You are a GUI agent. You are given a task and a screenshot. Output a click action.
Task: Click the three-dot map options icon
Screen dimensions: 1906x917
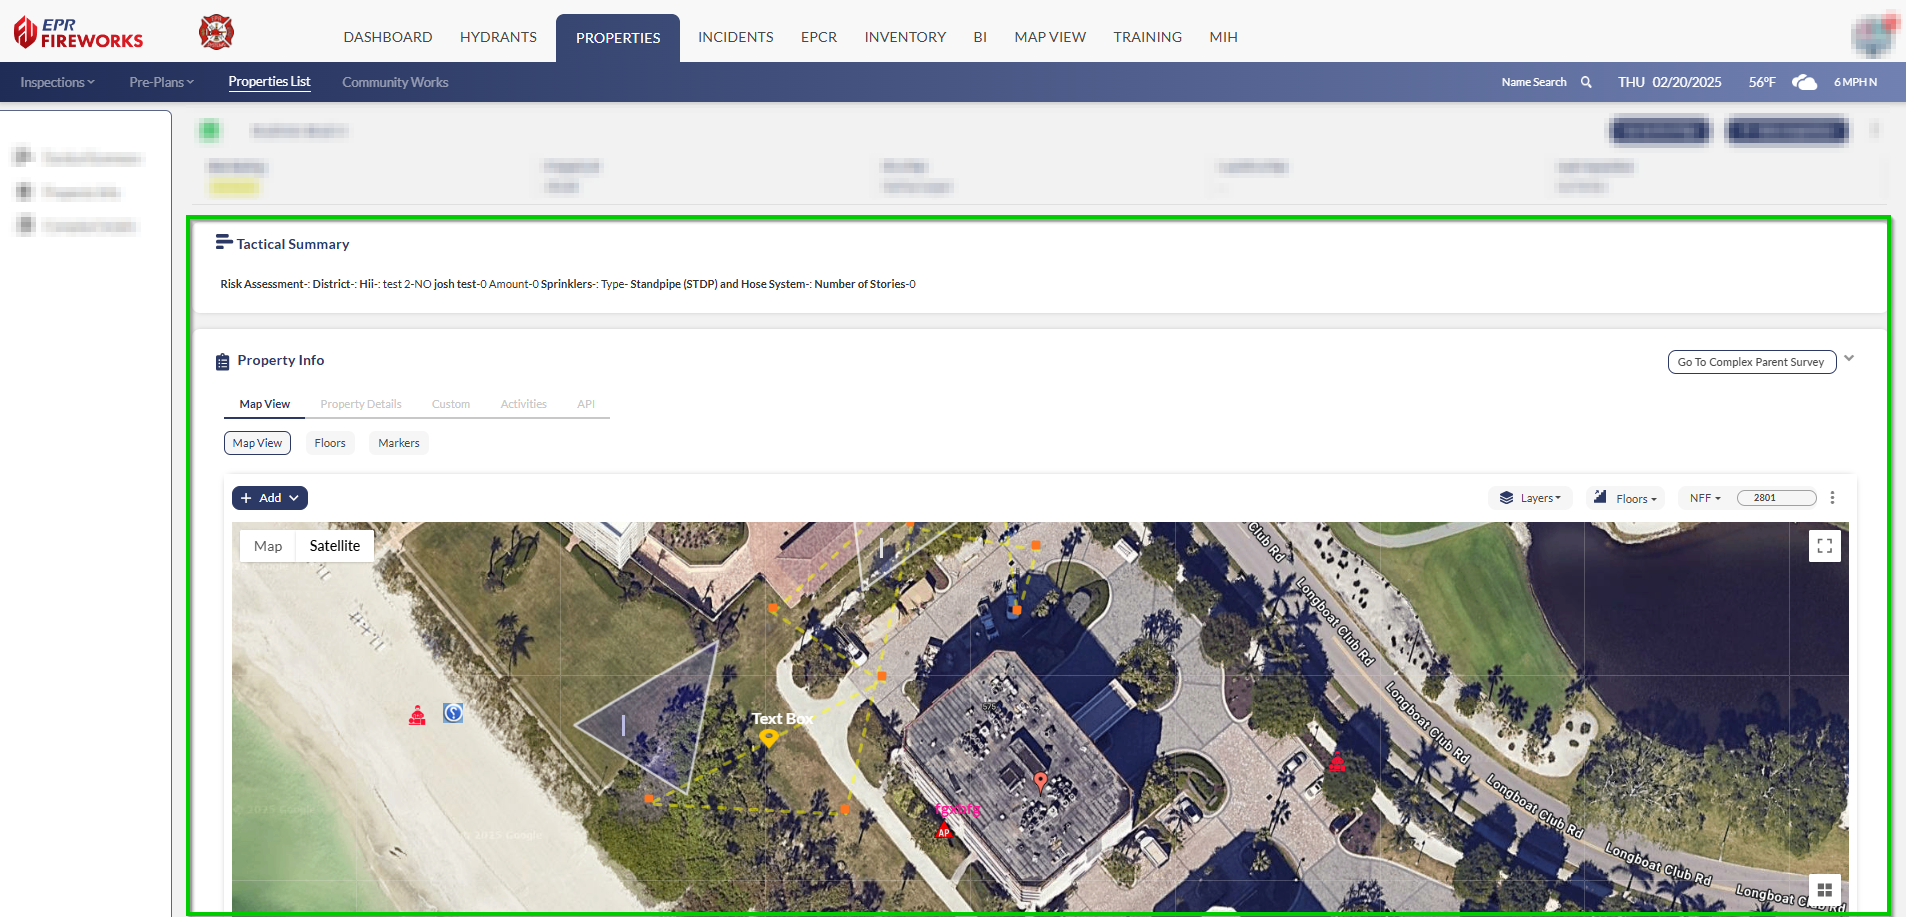1832,498
